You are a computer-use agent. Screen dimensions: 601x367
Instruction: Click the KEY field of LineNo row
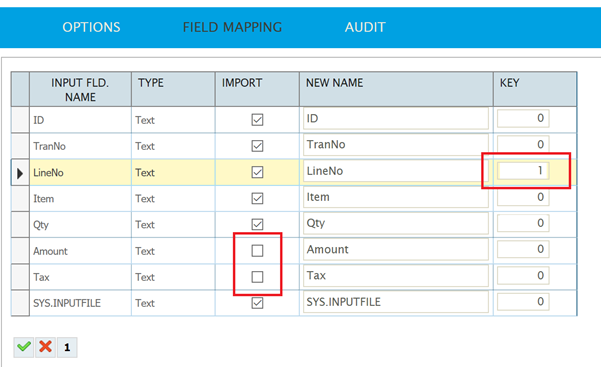523,171
